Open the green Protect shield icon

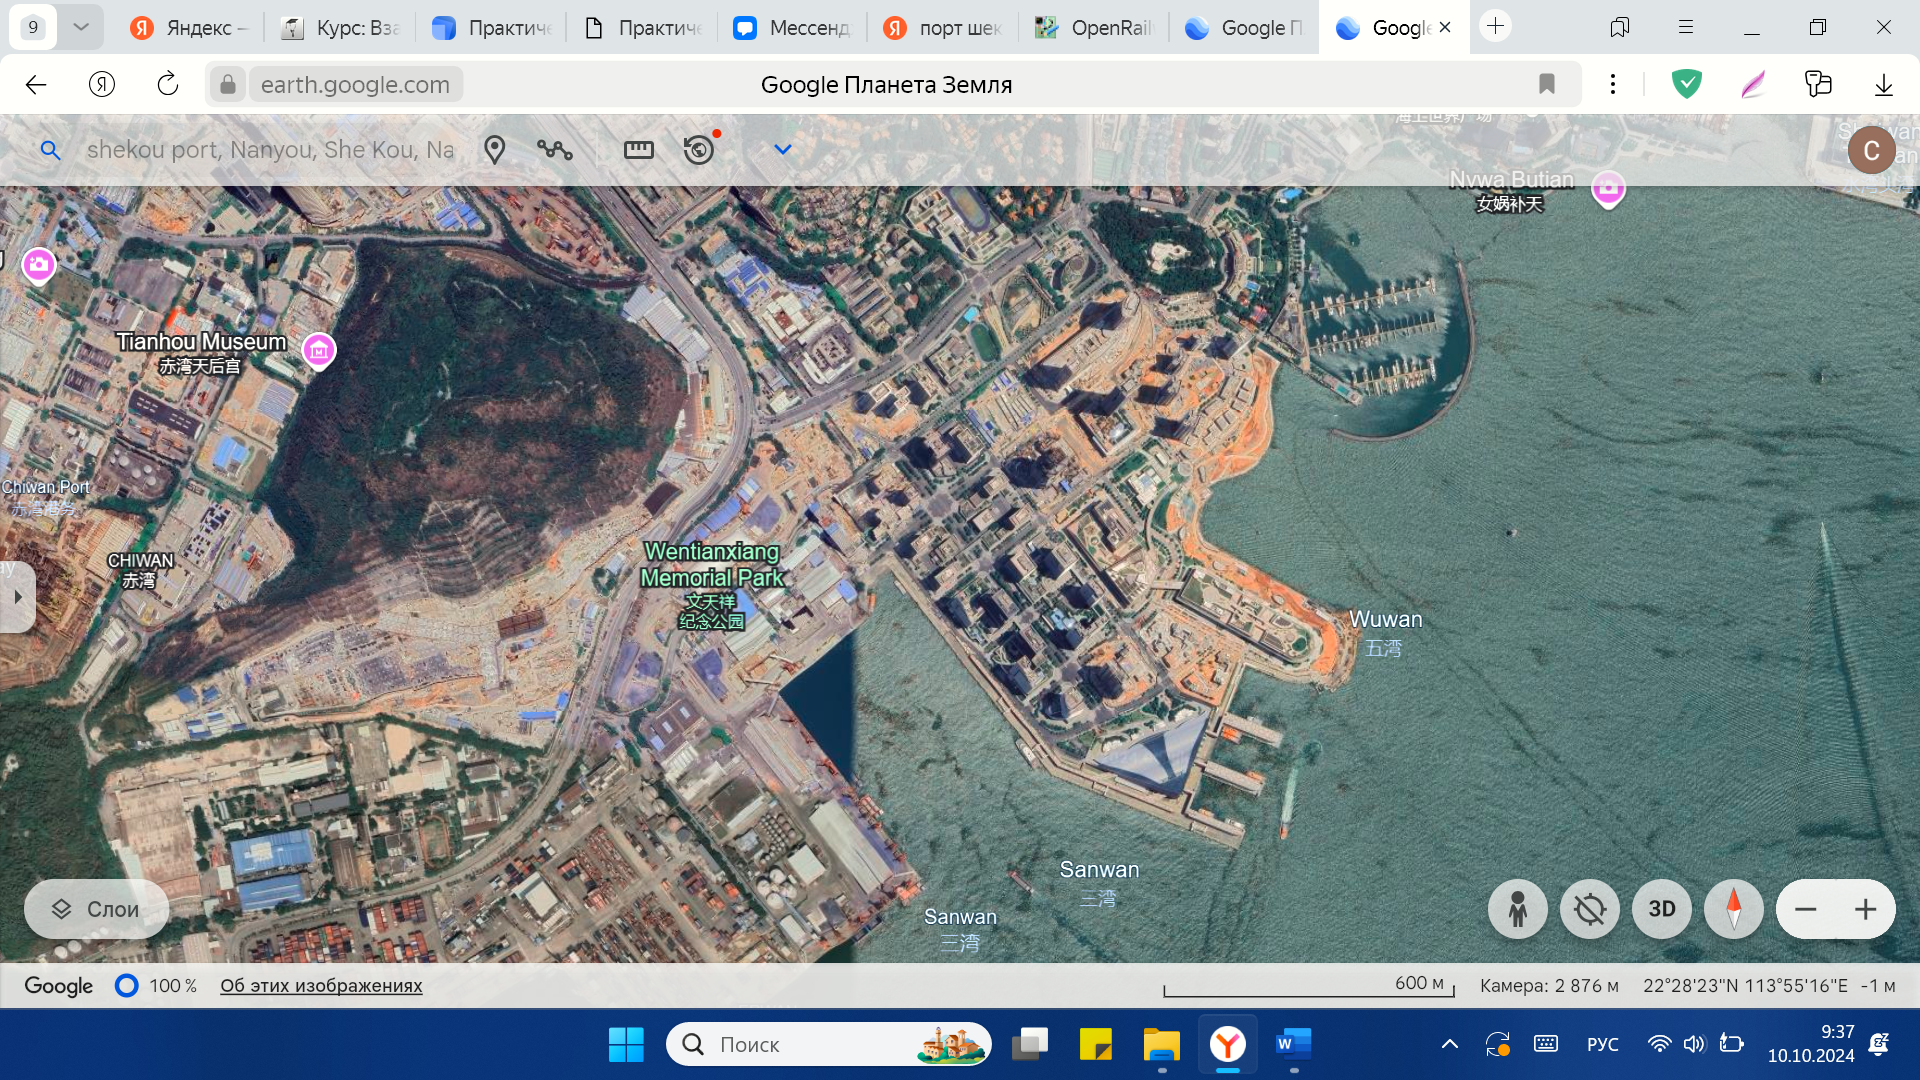[1687, 85]
